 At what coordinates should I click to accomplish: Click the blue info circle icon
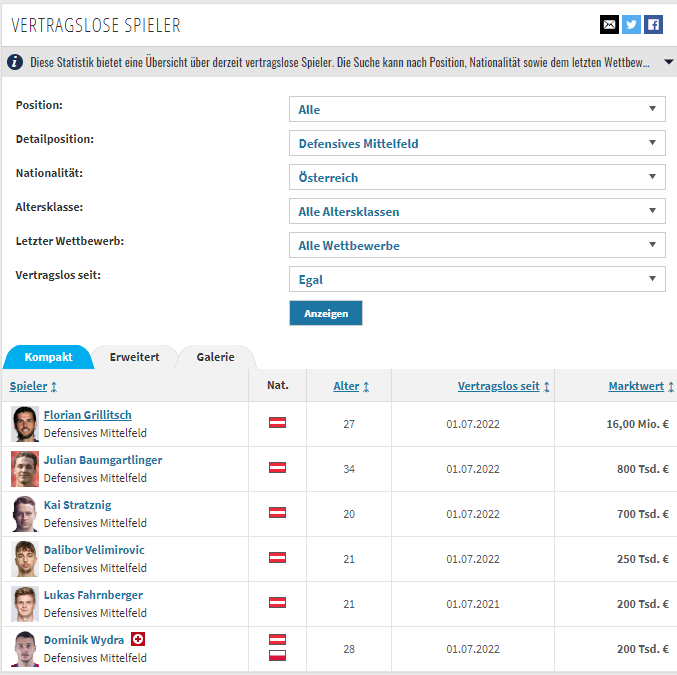pos(15,62)
